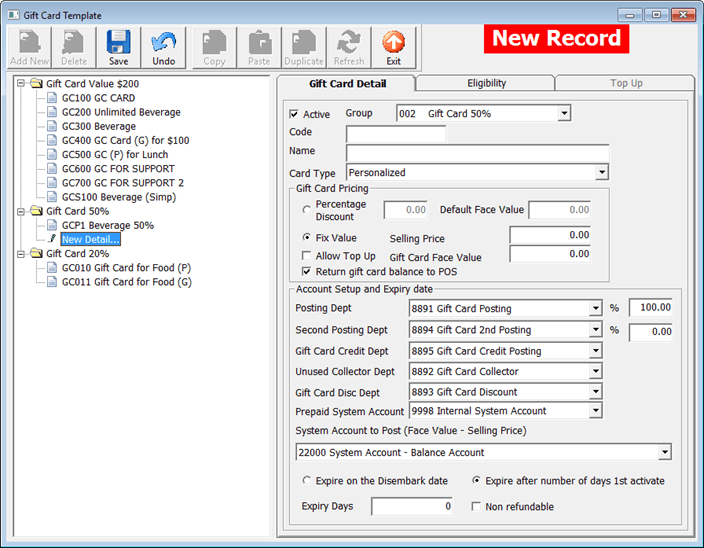Screen dimensions: 704x548
Task: Select GC600 GC FOR SUPPORT item
Action: click(x=118, y=169)
